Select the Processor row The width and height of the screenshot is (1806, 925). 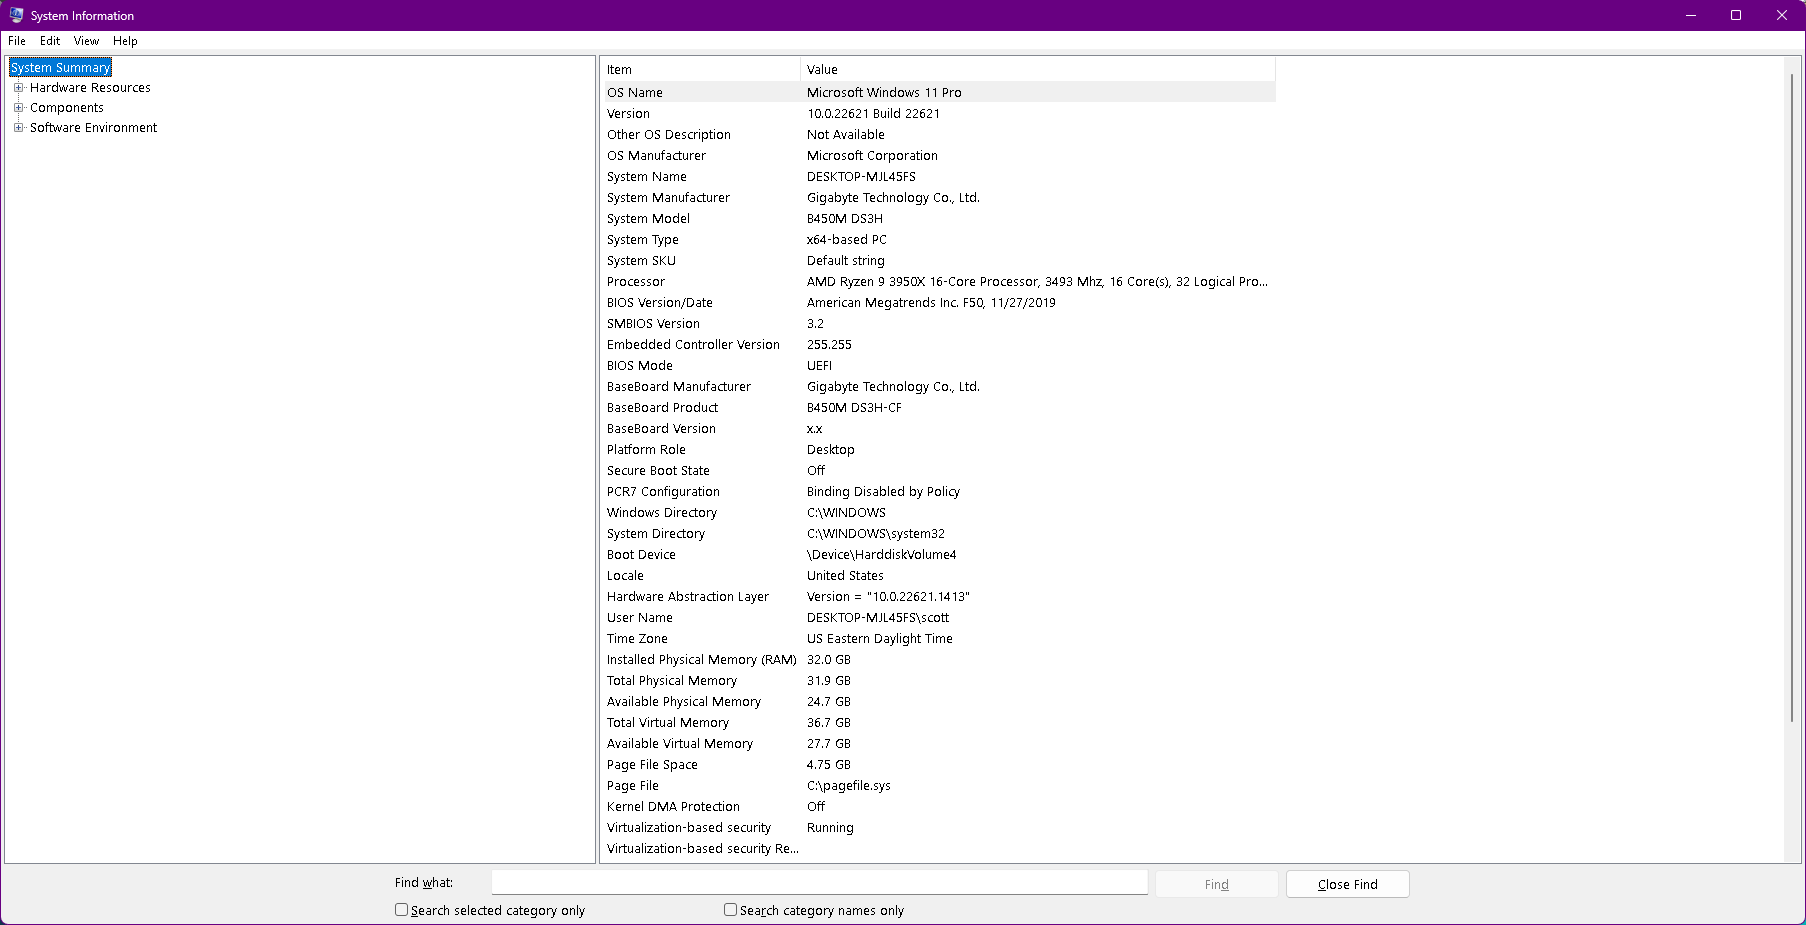pyautogui.click(x=938, y=281)
